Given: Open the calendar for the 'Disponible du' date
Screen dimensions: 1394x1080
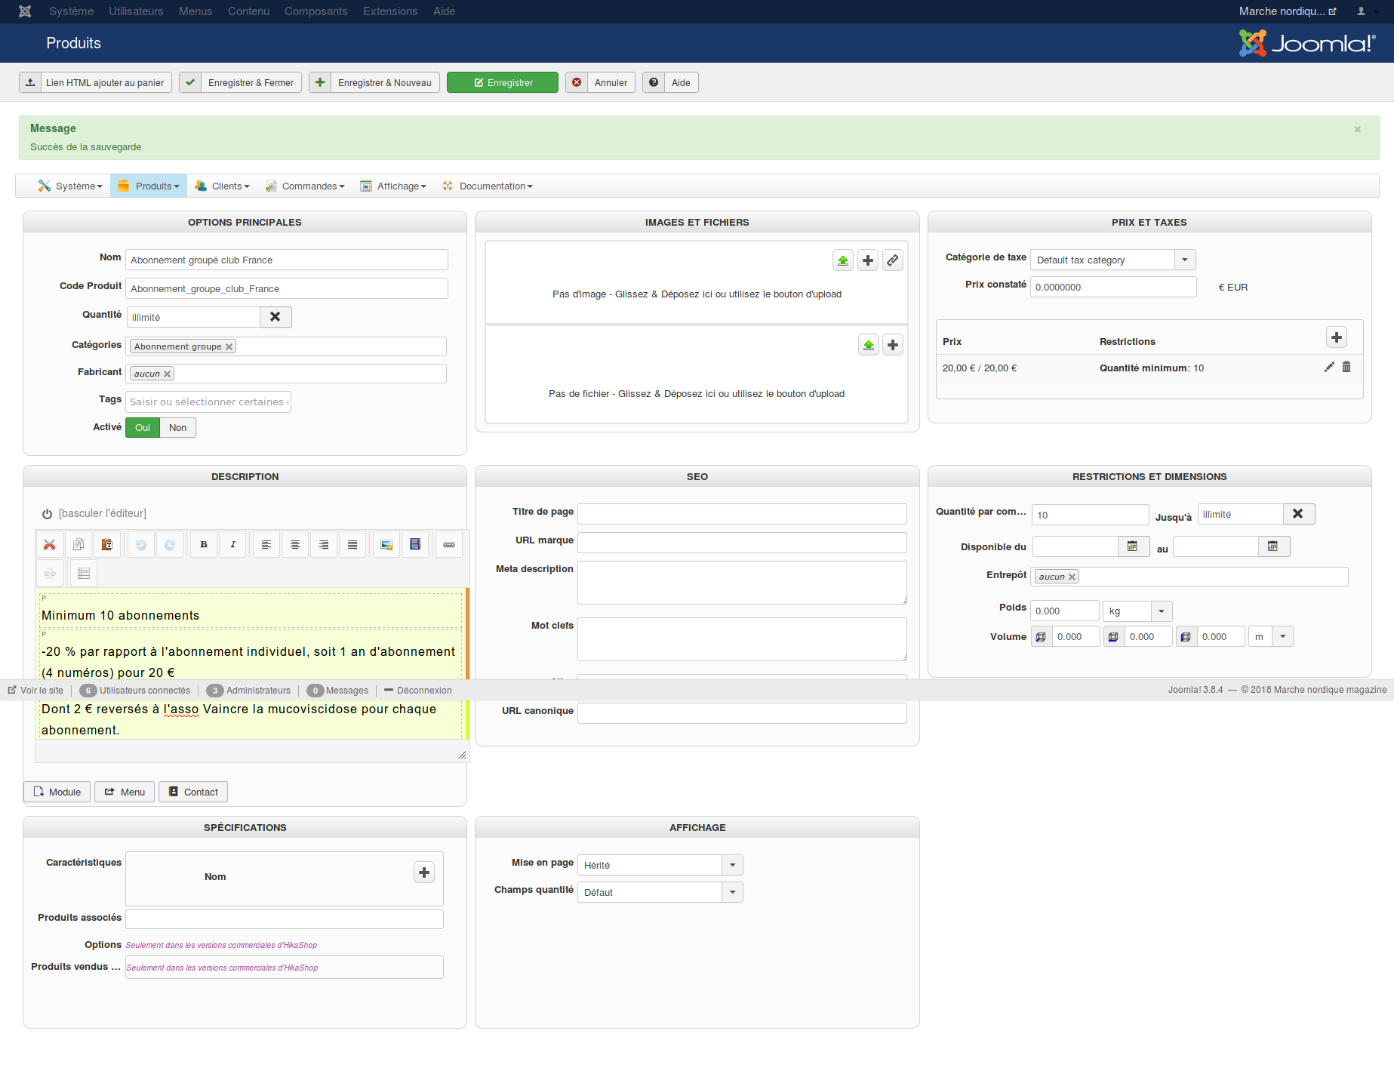Looking at the screenshot, I should [1132, 547].
